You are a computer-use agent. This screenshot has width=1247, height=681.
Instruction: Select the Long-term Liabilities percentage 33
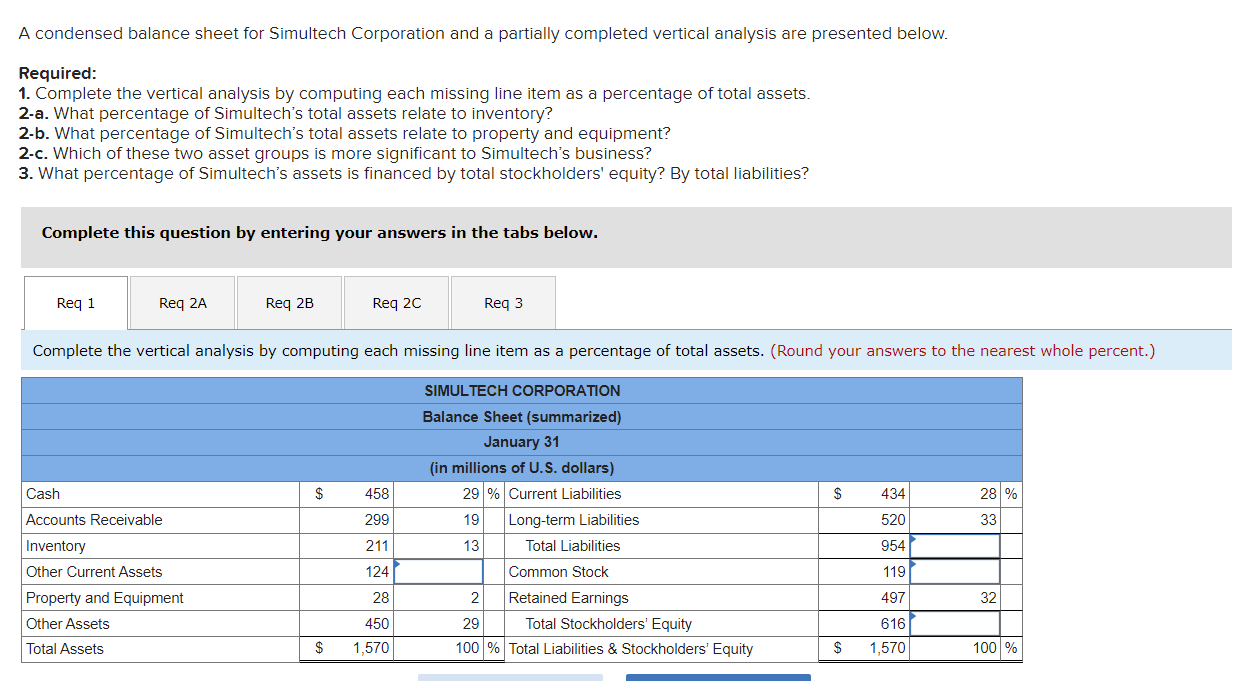tap(988, 520)
